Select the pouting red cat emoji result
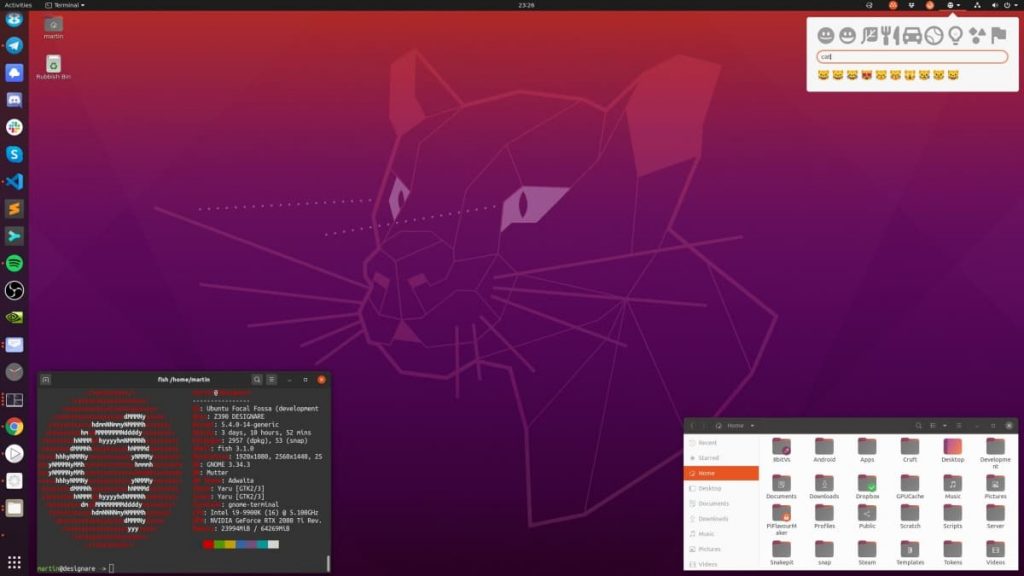The width and height of the screenshot is (1024, 576). (866, 75)
